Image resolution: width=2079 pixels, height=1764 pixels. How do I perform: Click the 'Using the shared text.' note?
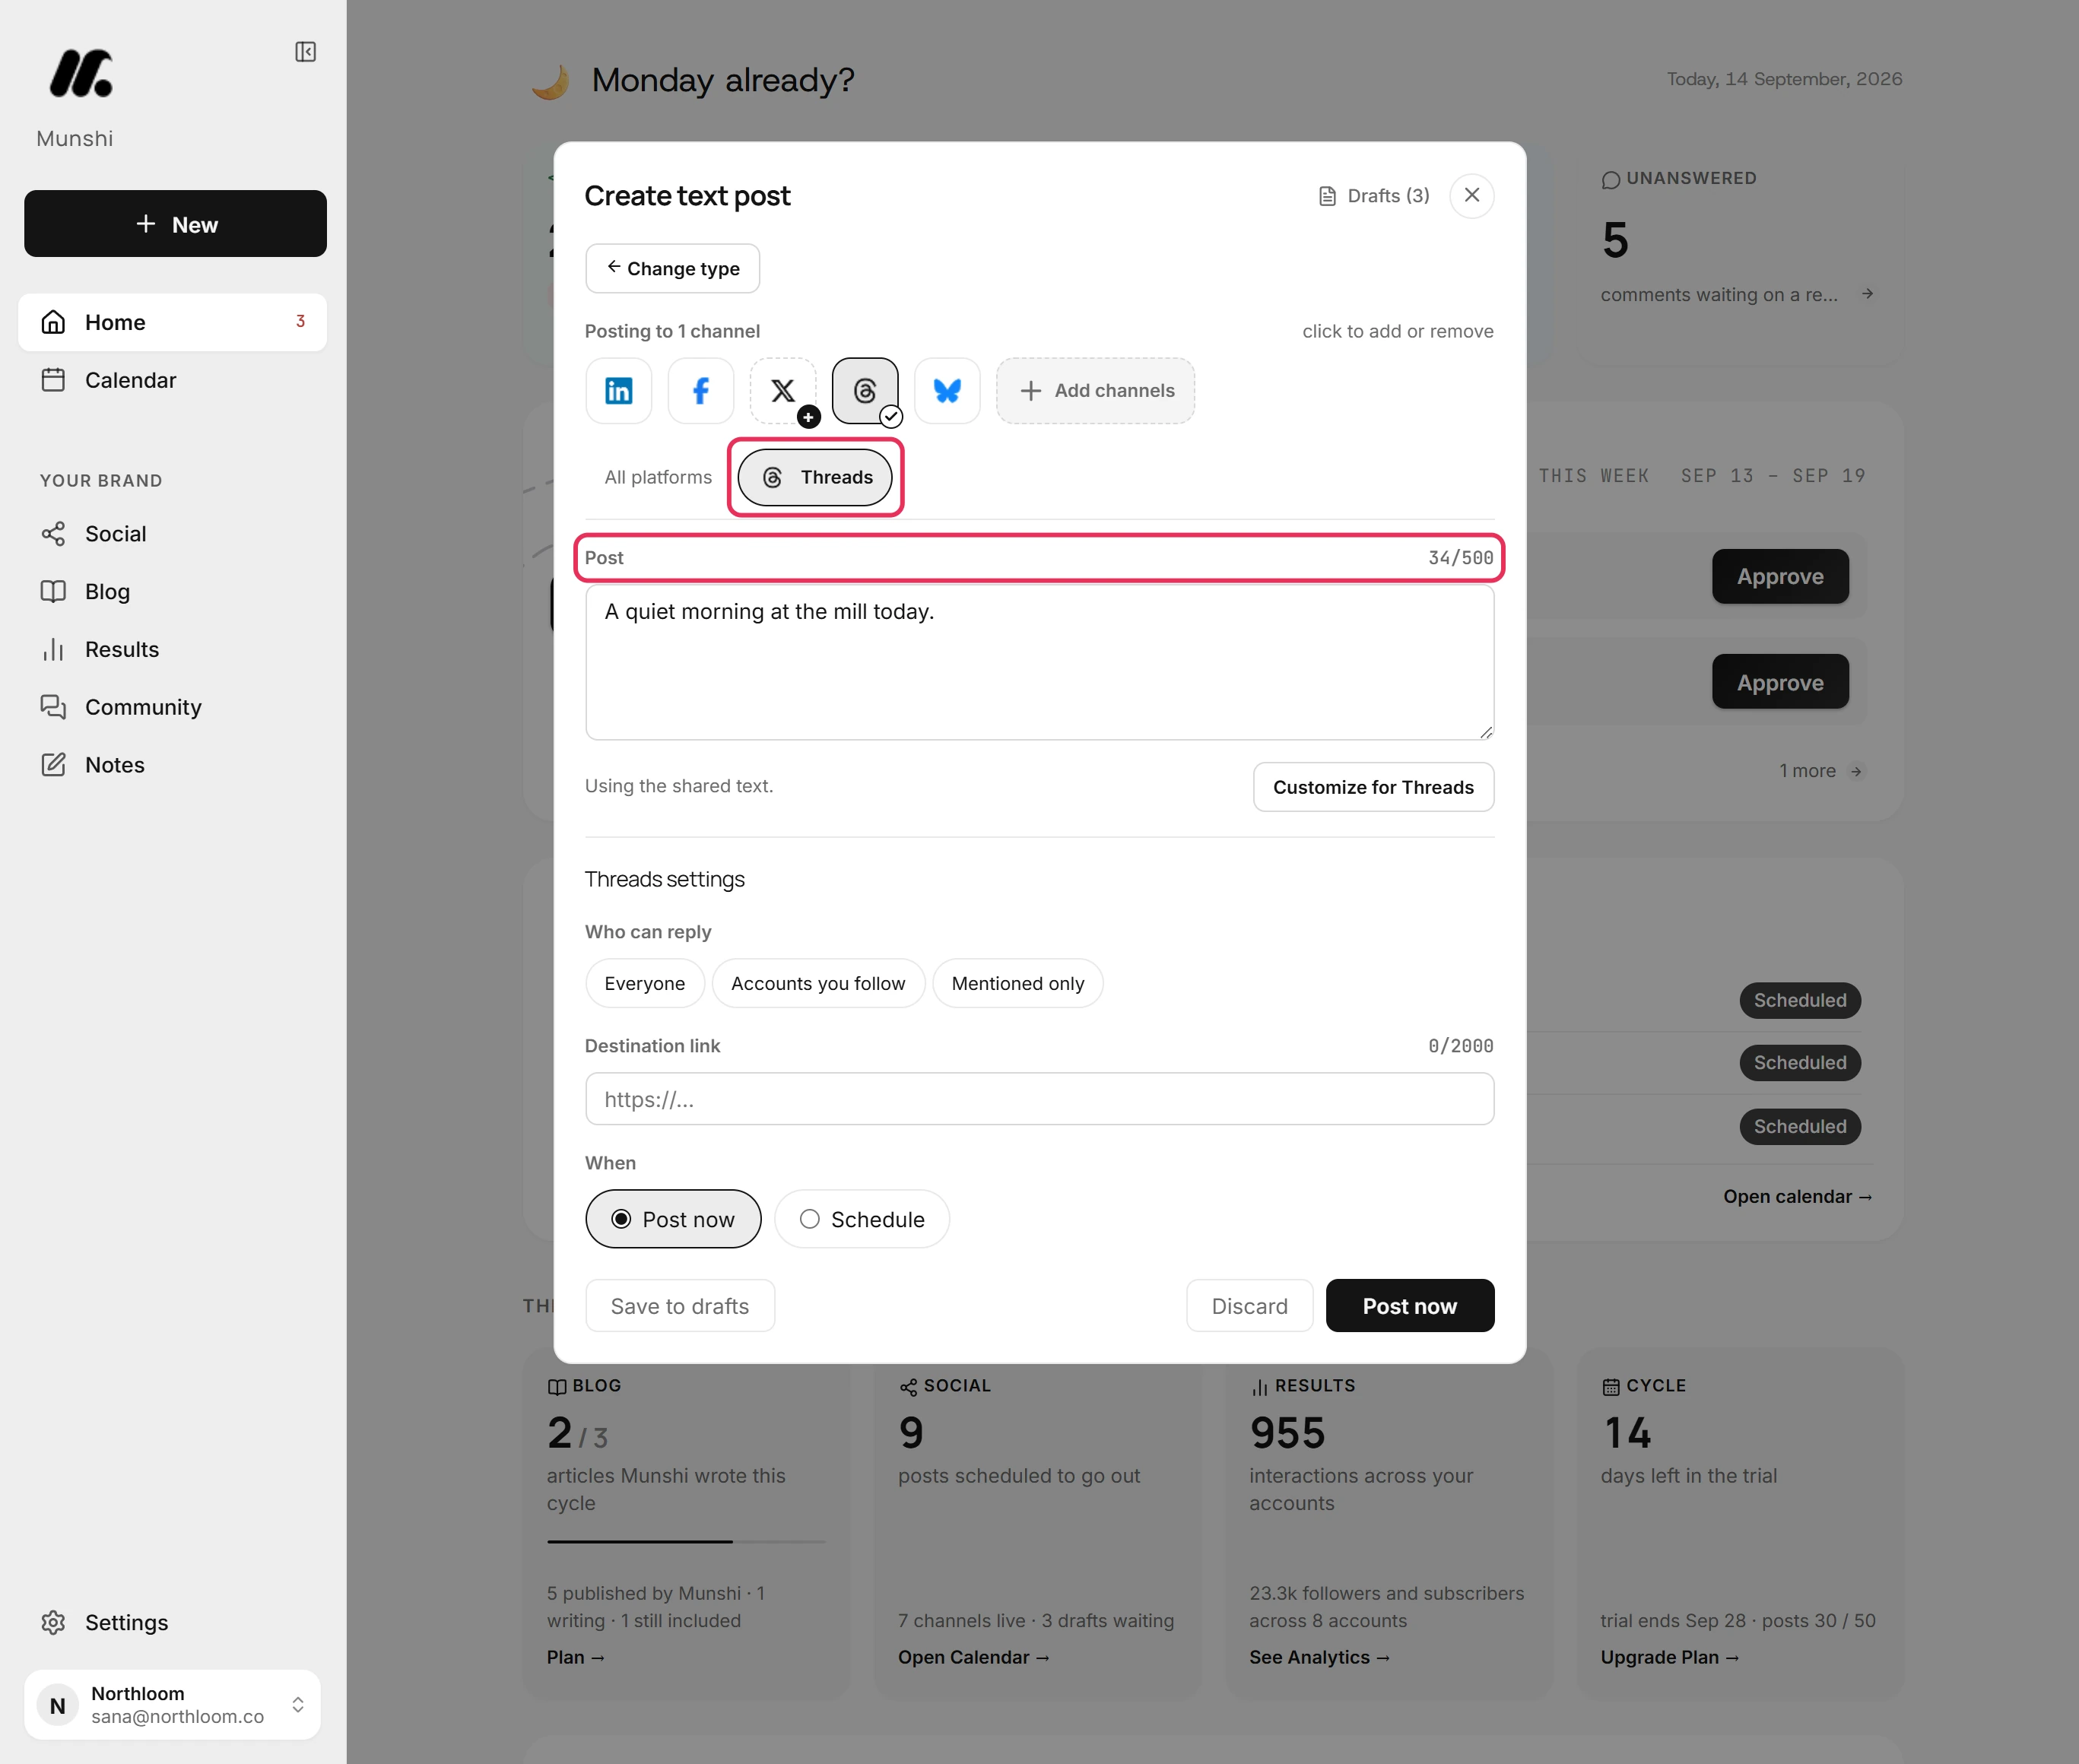pyautogui.click(x=679, y=786)
